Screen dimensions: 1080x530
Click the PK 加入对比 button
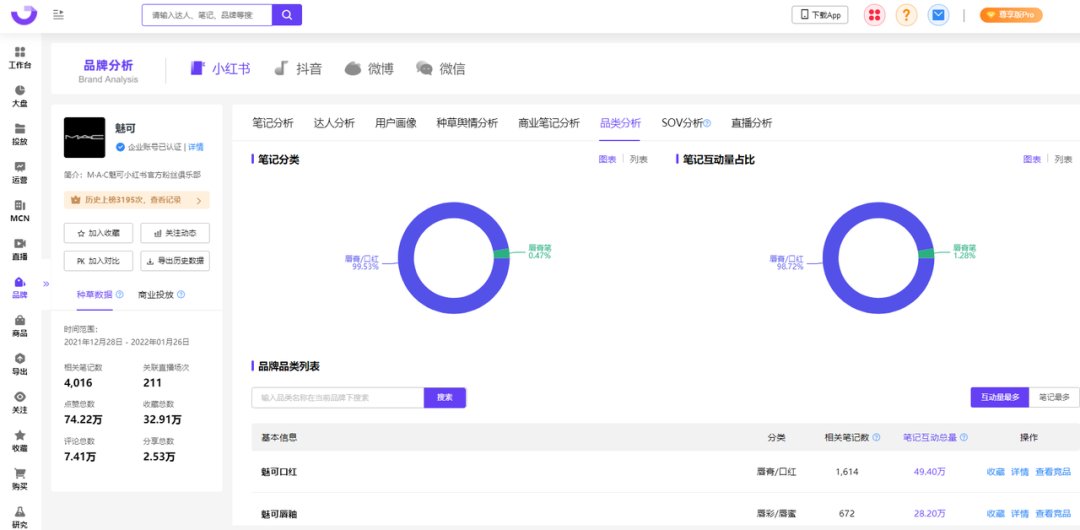click(x=99, y=261)
